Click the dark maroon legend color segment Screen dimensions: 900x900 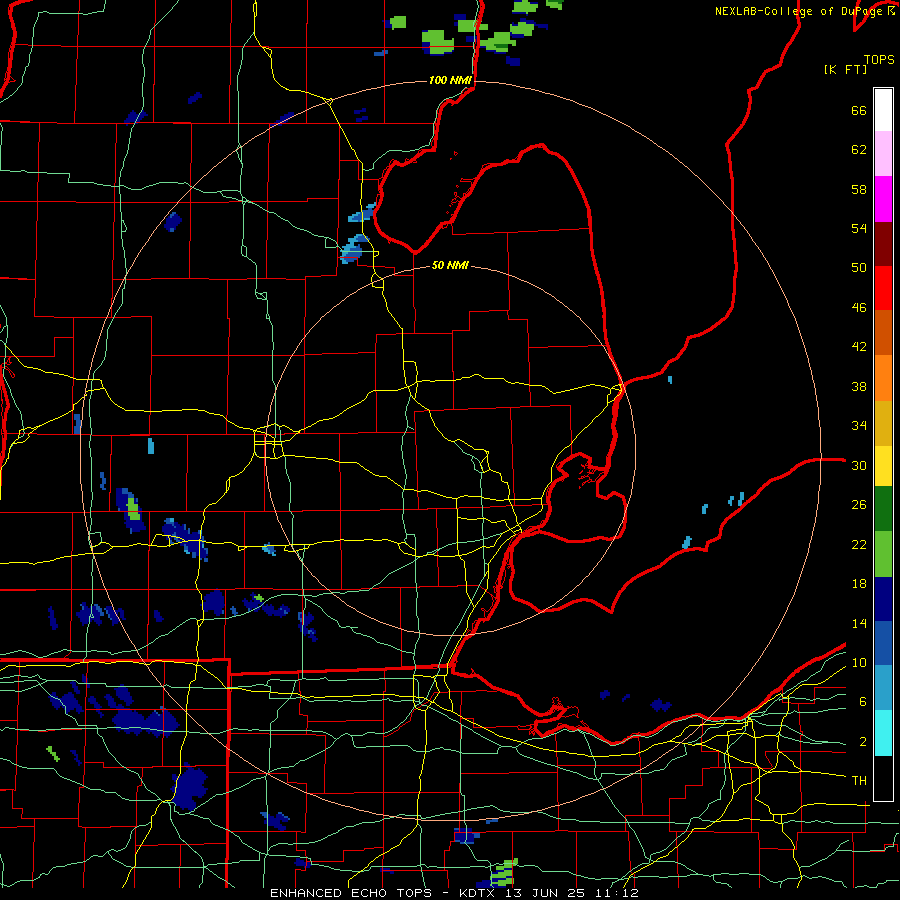(x=883, y=244)
